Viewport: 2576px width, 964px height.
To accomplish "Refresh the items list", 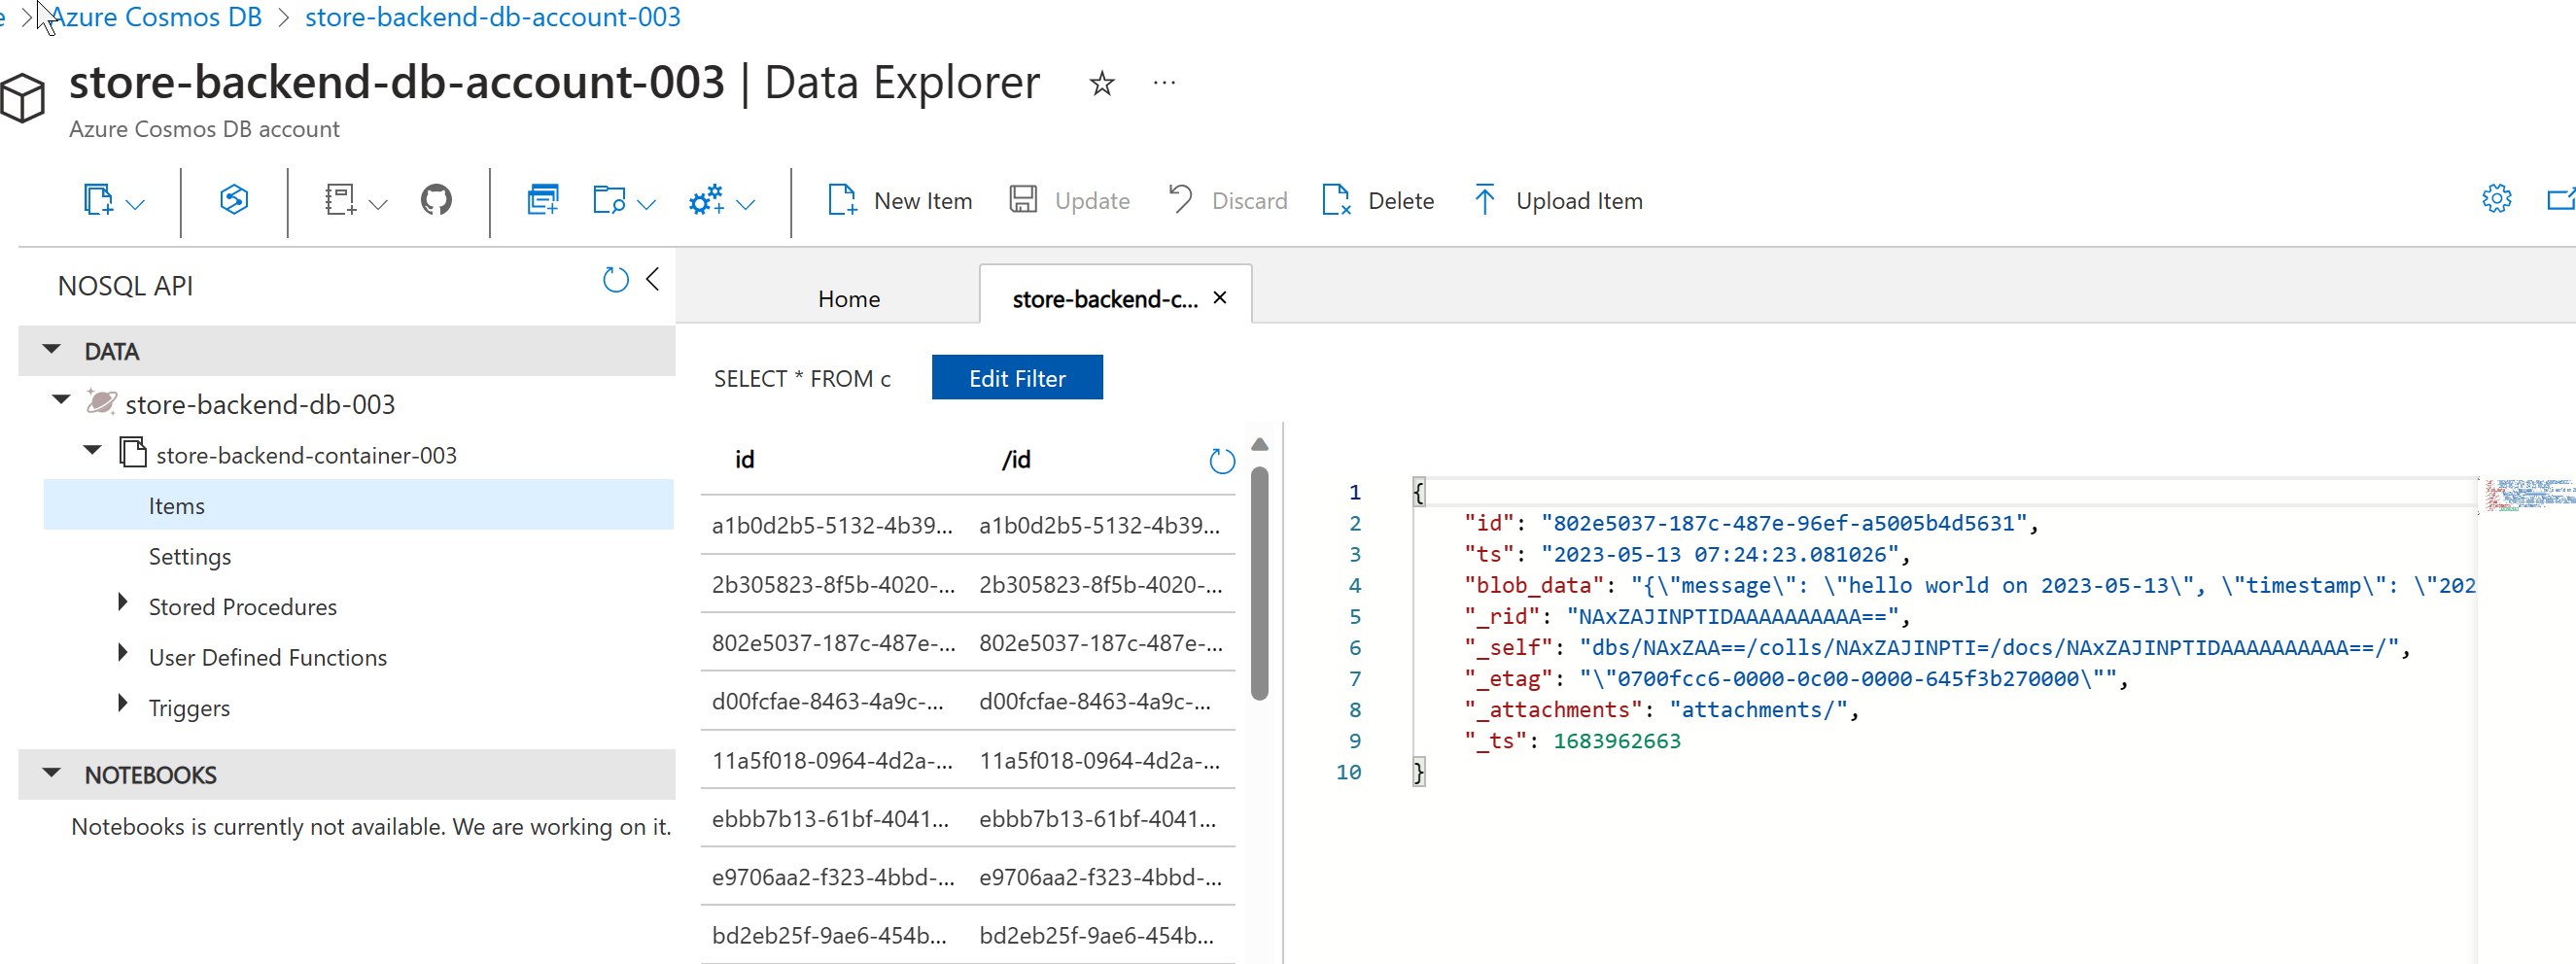I will coord(1222,461).
